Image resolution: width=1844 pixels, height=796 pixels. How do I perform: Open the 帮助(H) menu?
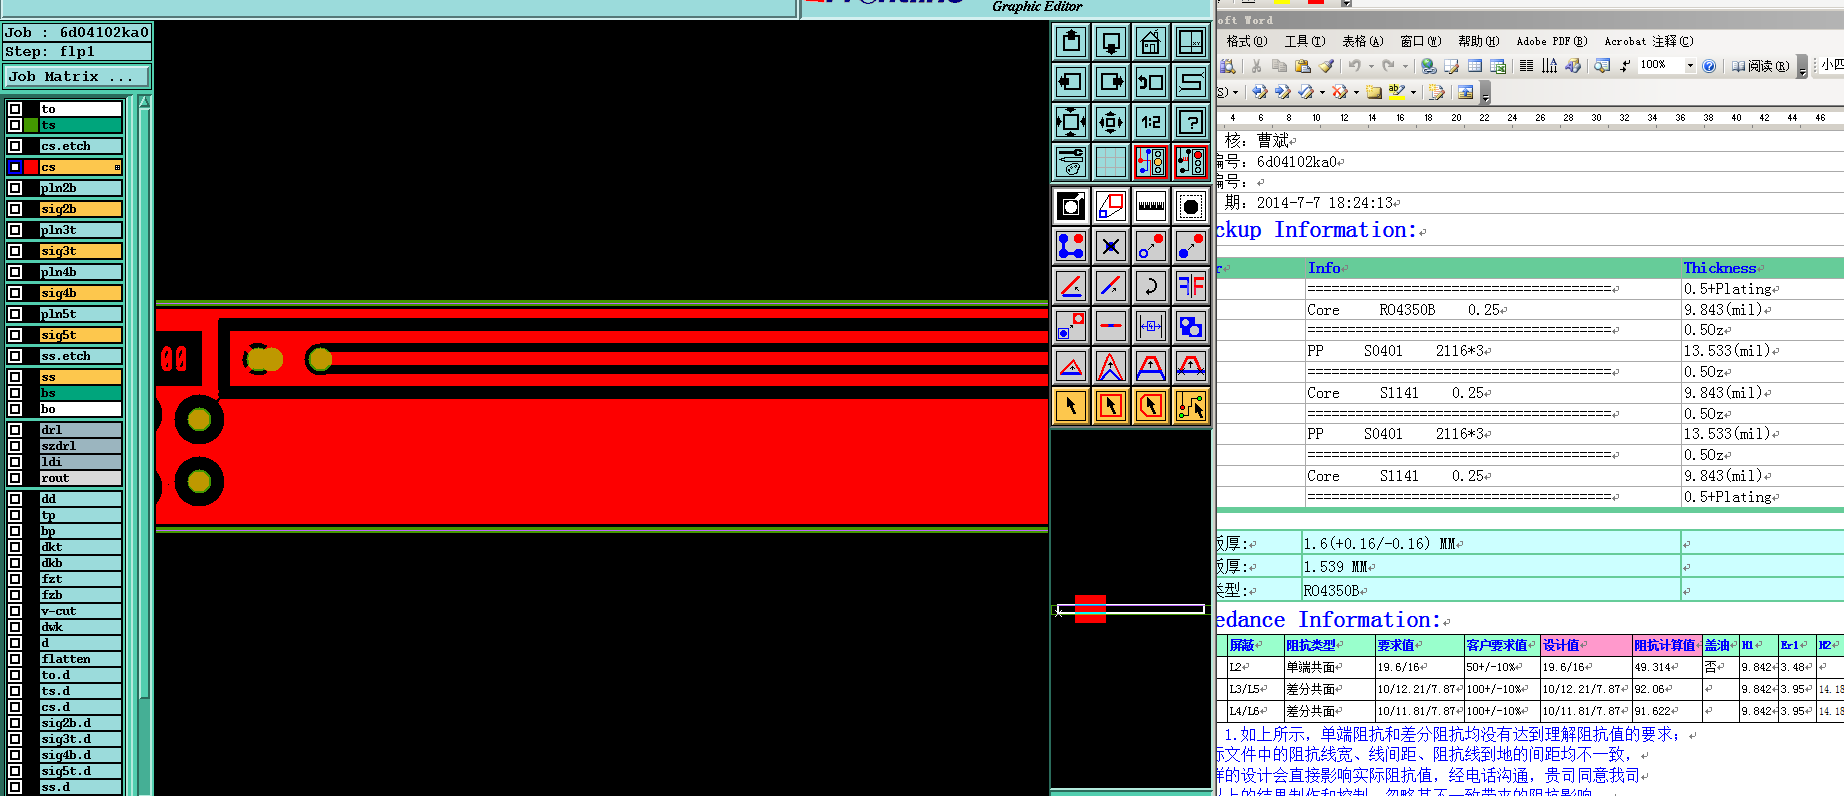click(1478, 41)
